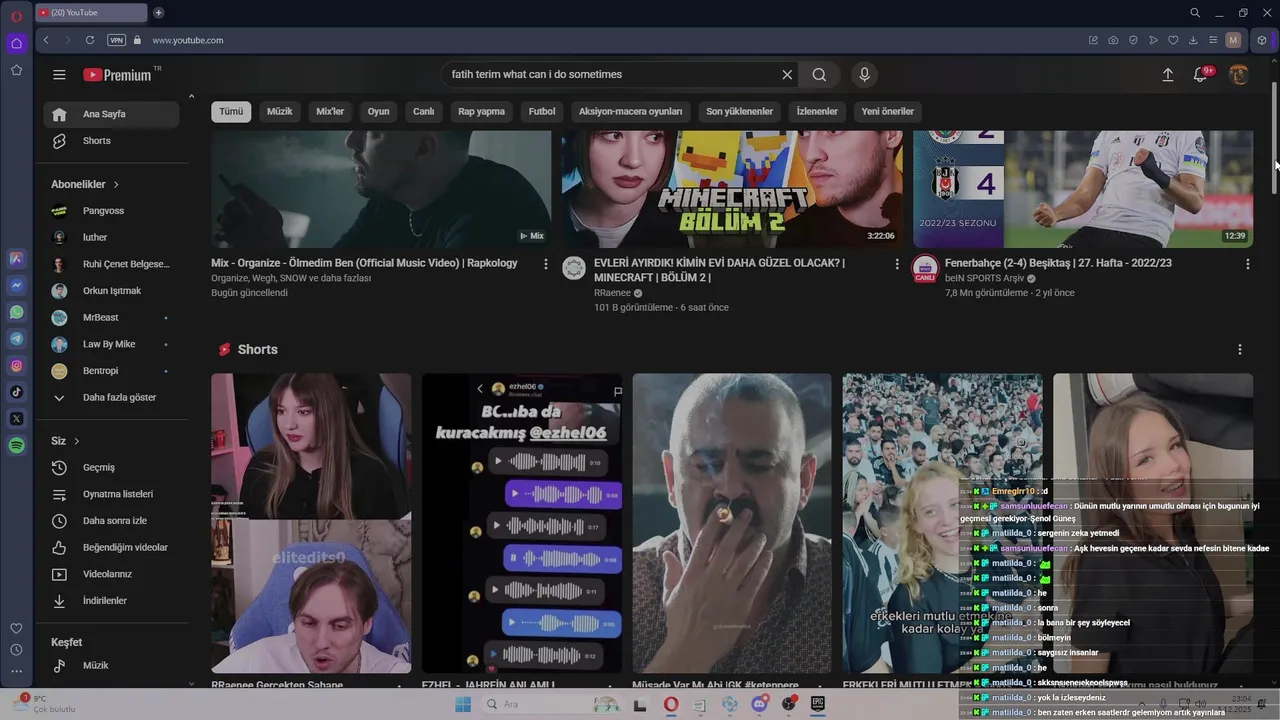Select the 'Futbol' filter chip
1280x720 pixels.
tap(542, 112)
